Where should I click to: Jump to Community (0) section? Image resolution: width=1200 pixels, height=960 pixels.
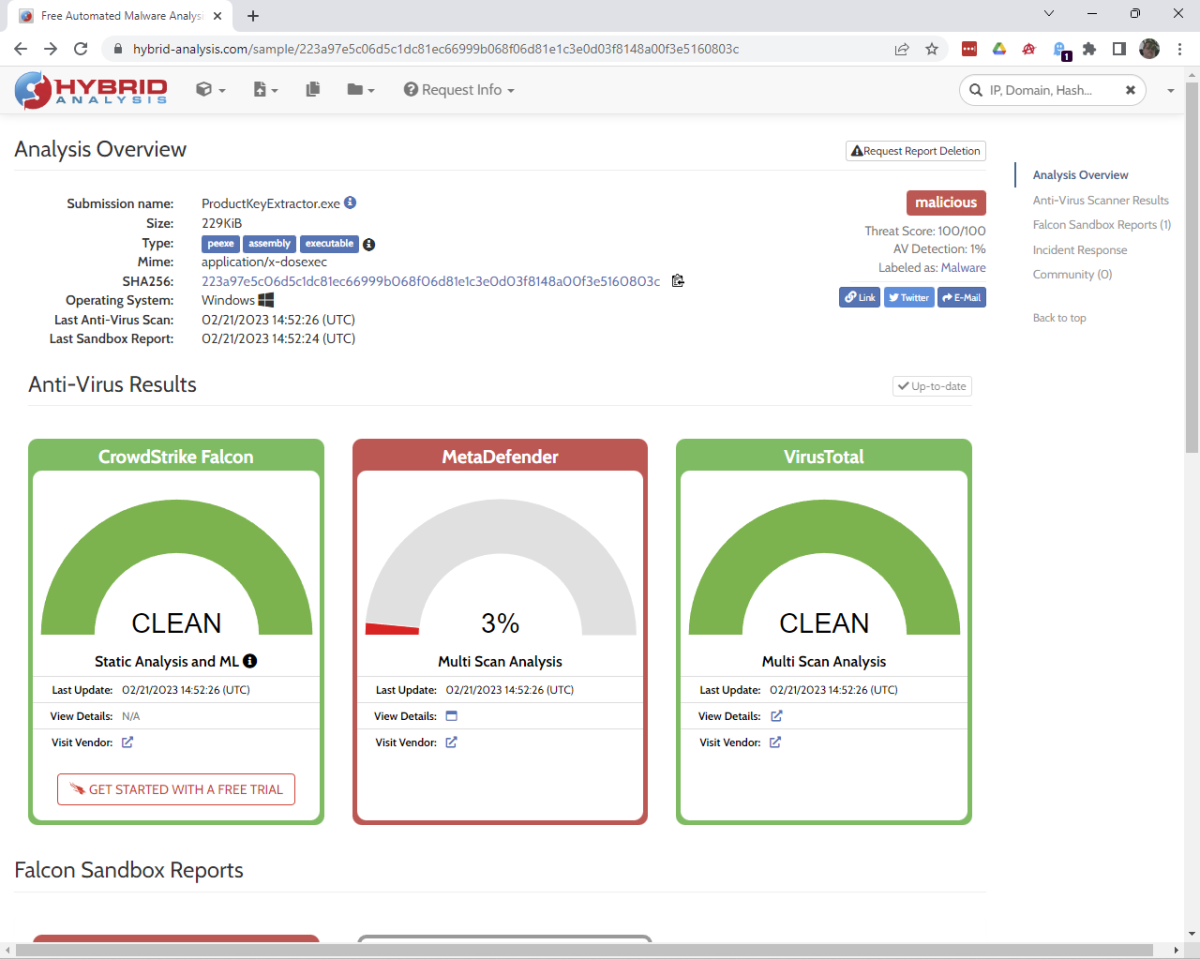(1072, 274)
